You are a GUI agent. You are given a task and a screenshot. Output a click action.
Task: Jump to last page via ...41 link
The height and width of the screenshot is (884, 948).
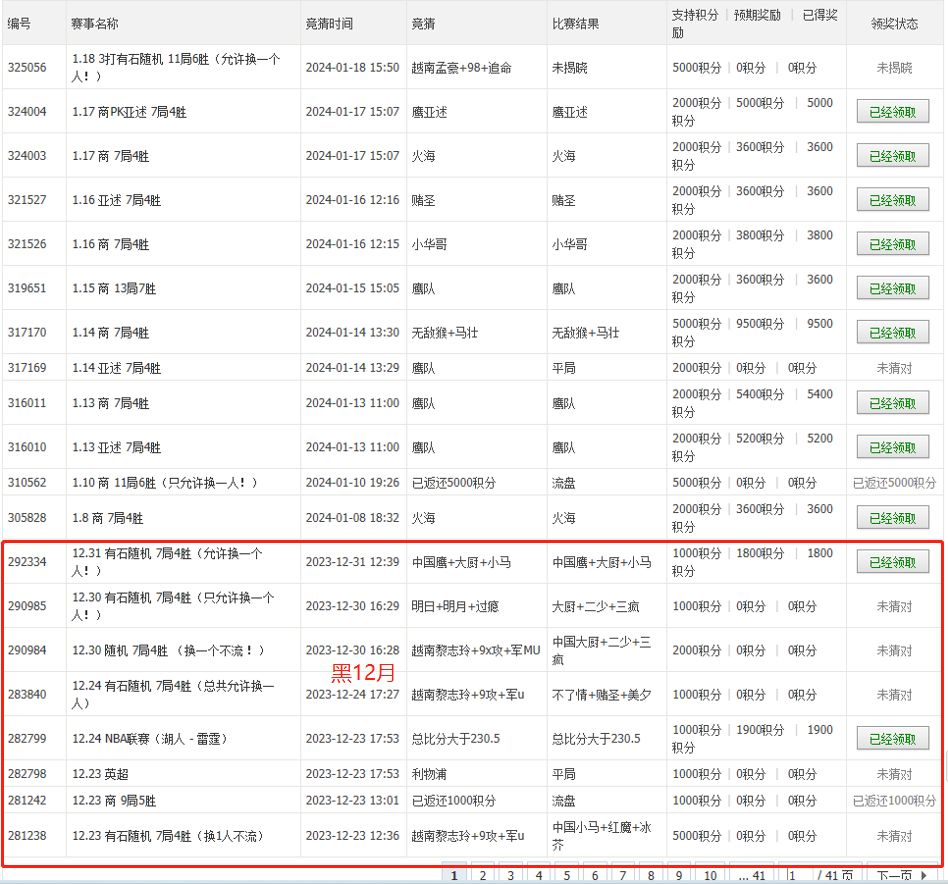(x=751, y=876)
